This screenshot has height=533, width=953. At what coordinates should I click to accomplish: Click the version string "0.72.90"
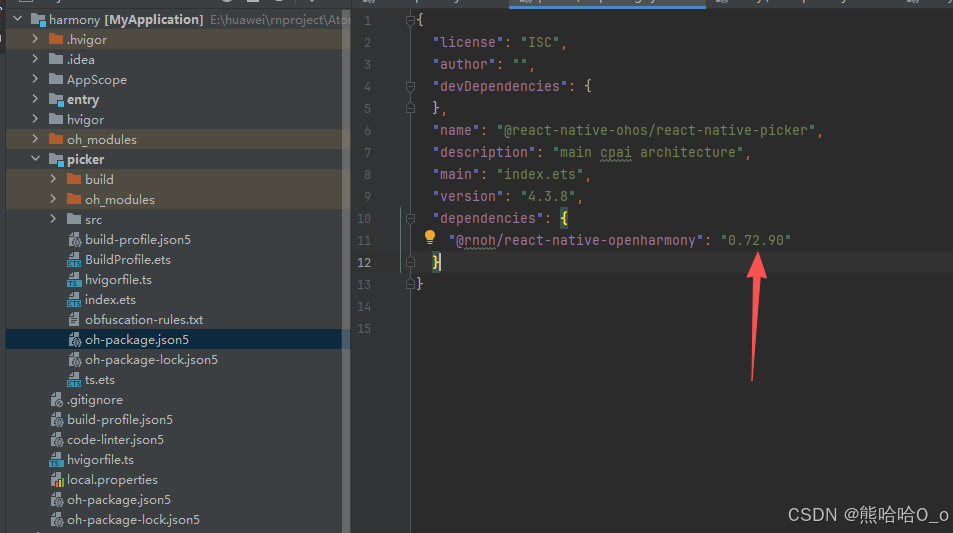click(x=755, y=240)
